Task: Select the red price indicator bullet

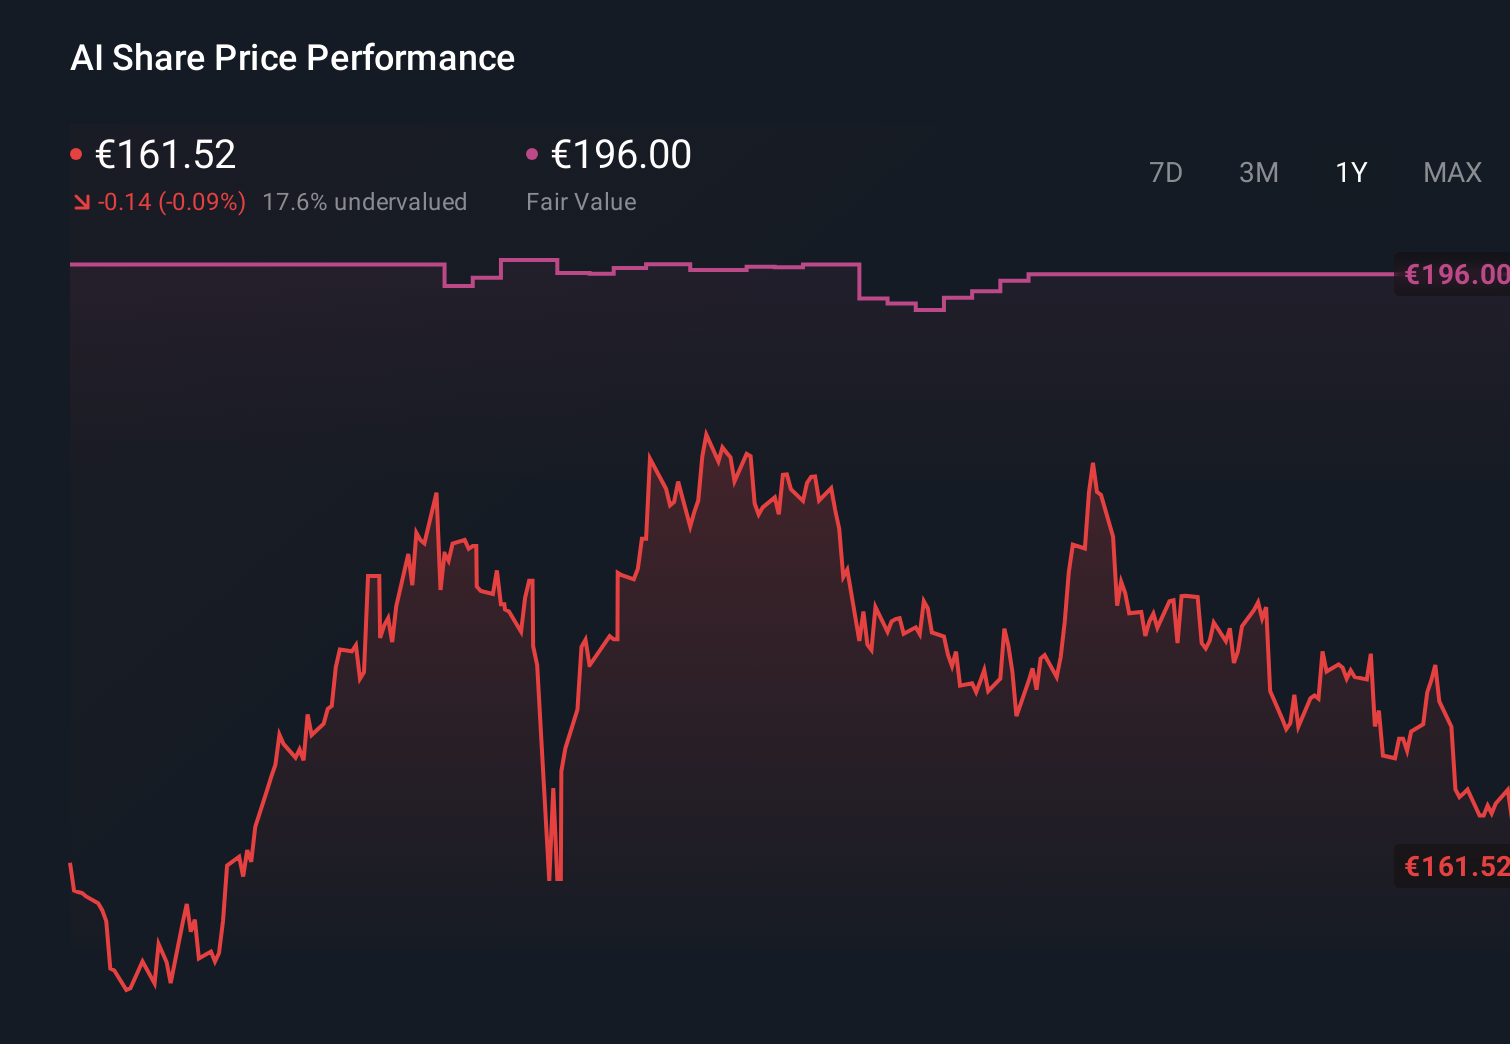Action: (77, 152)
